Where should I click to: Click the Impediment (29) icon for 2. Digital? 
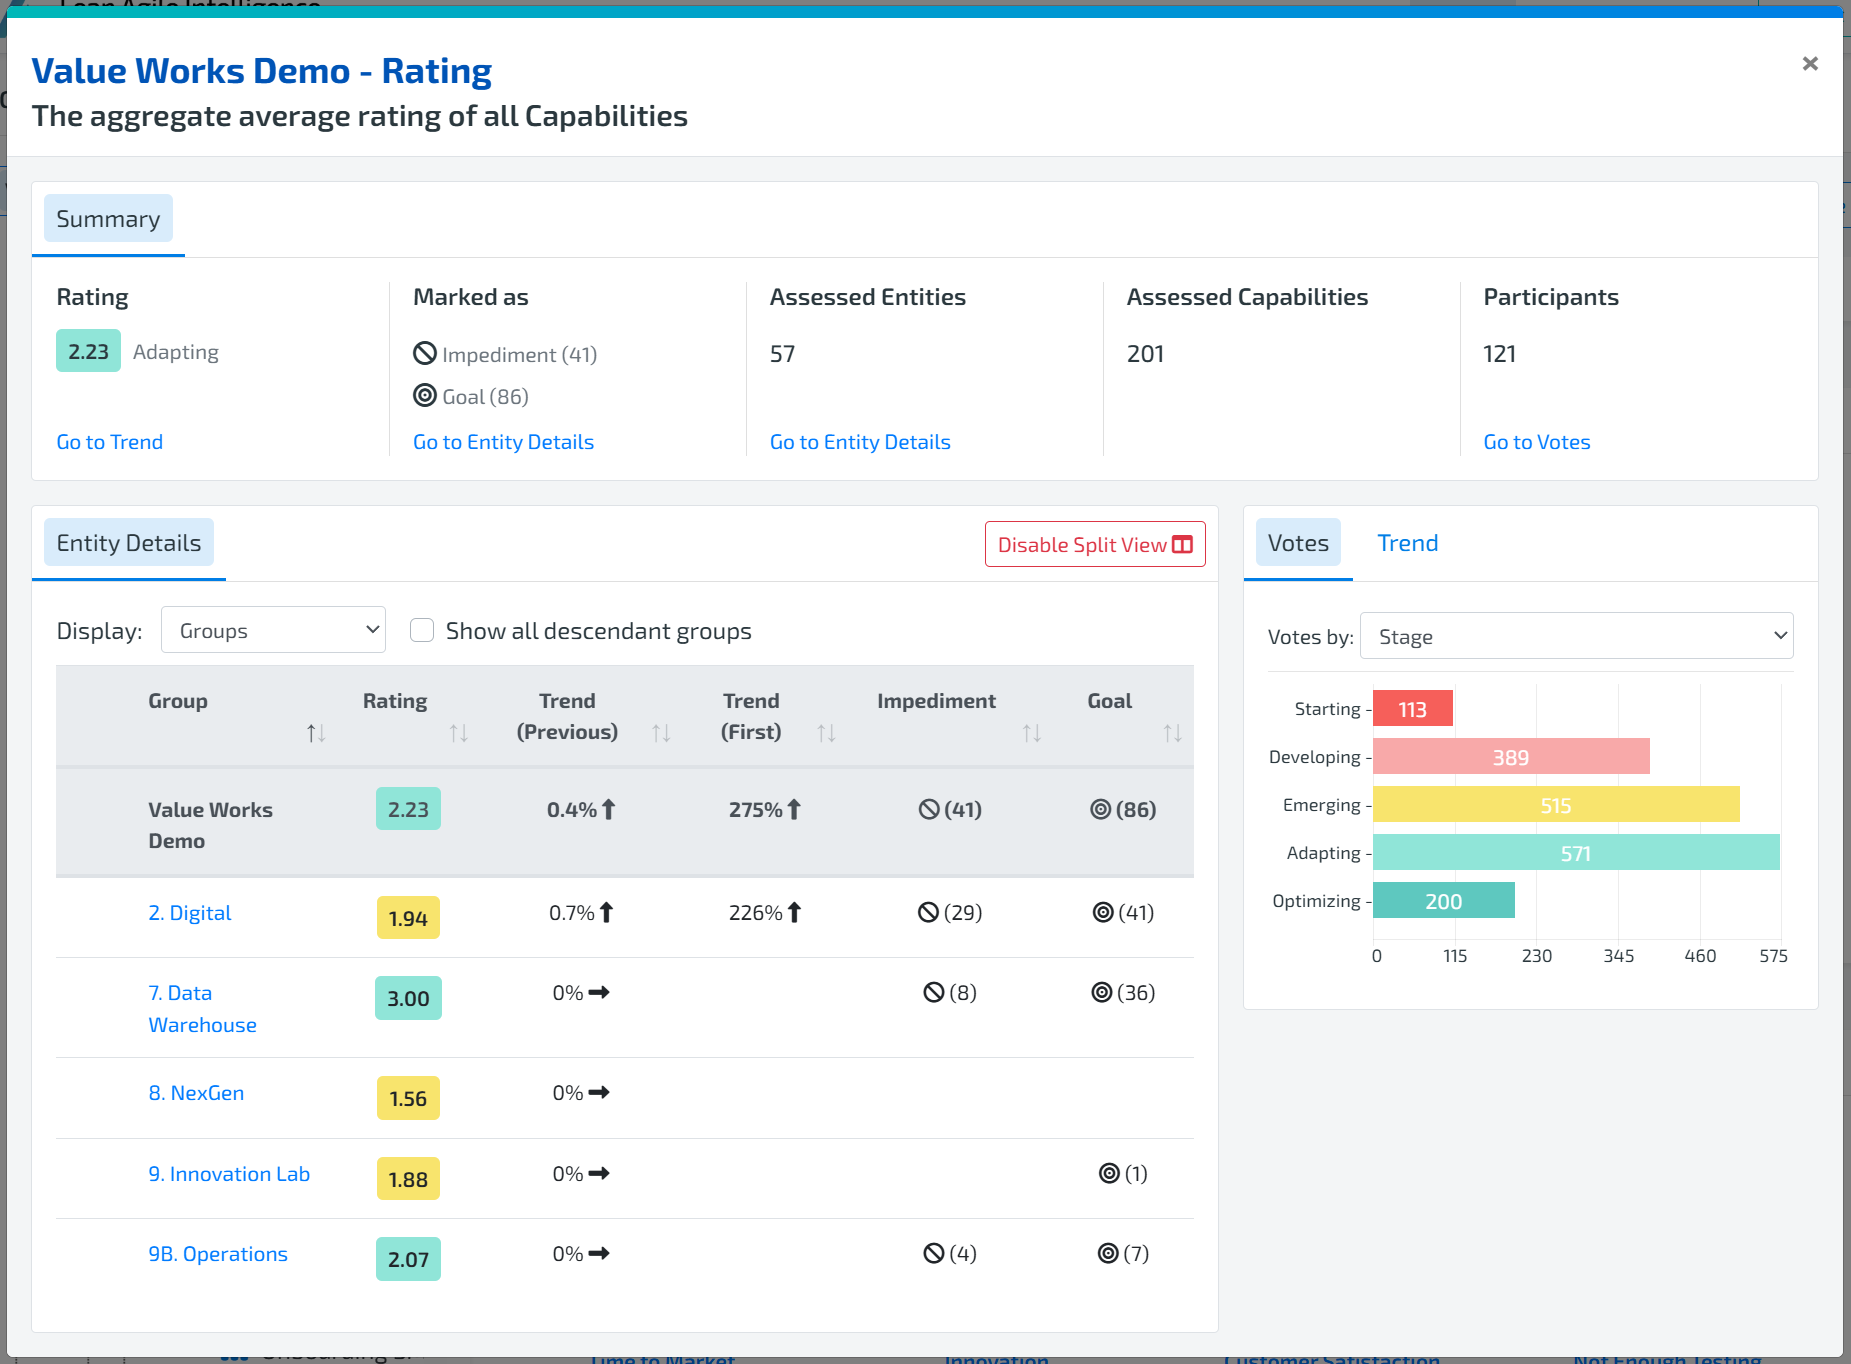pos(928,912)
